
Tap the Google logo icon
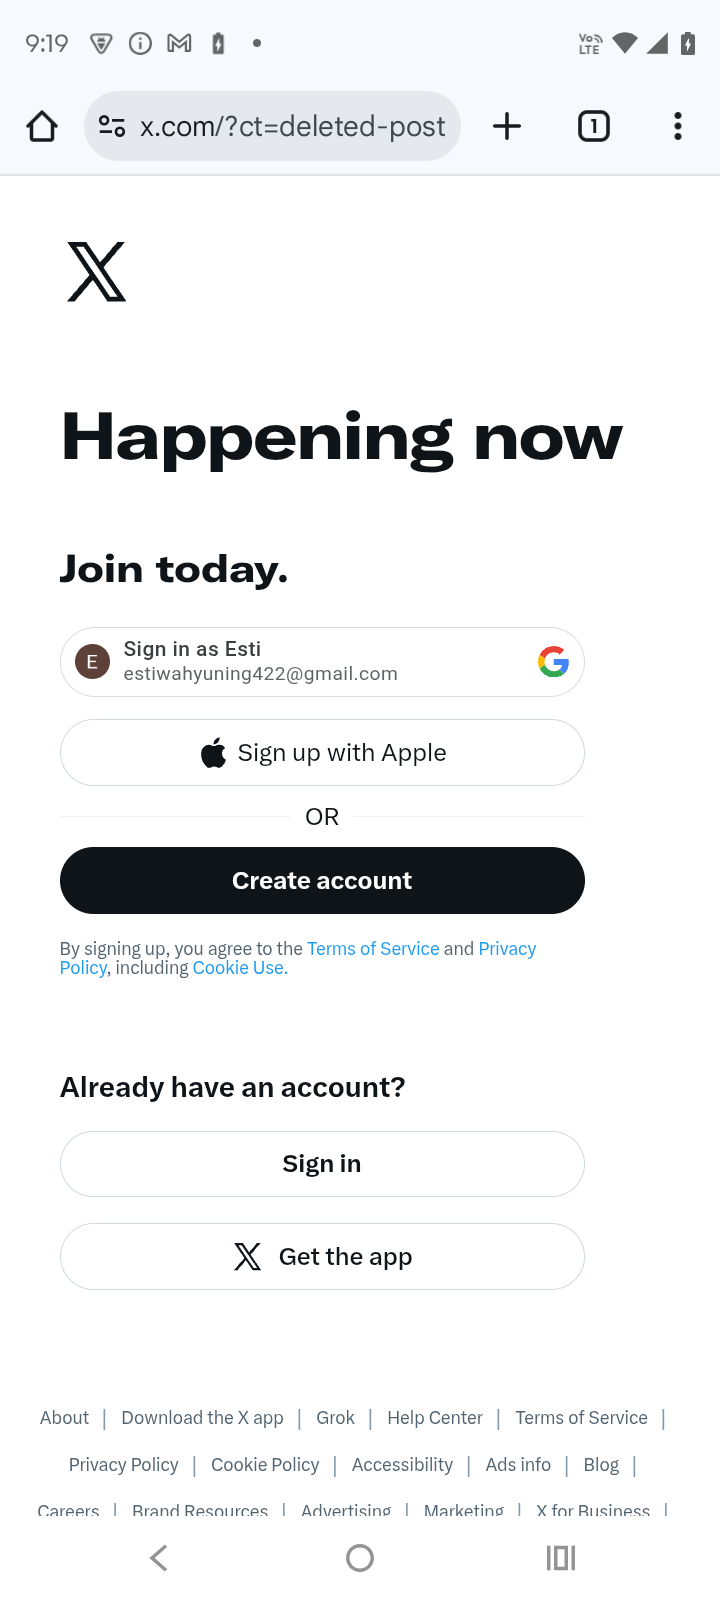tap(553, 661)
